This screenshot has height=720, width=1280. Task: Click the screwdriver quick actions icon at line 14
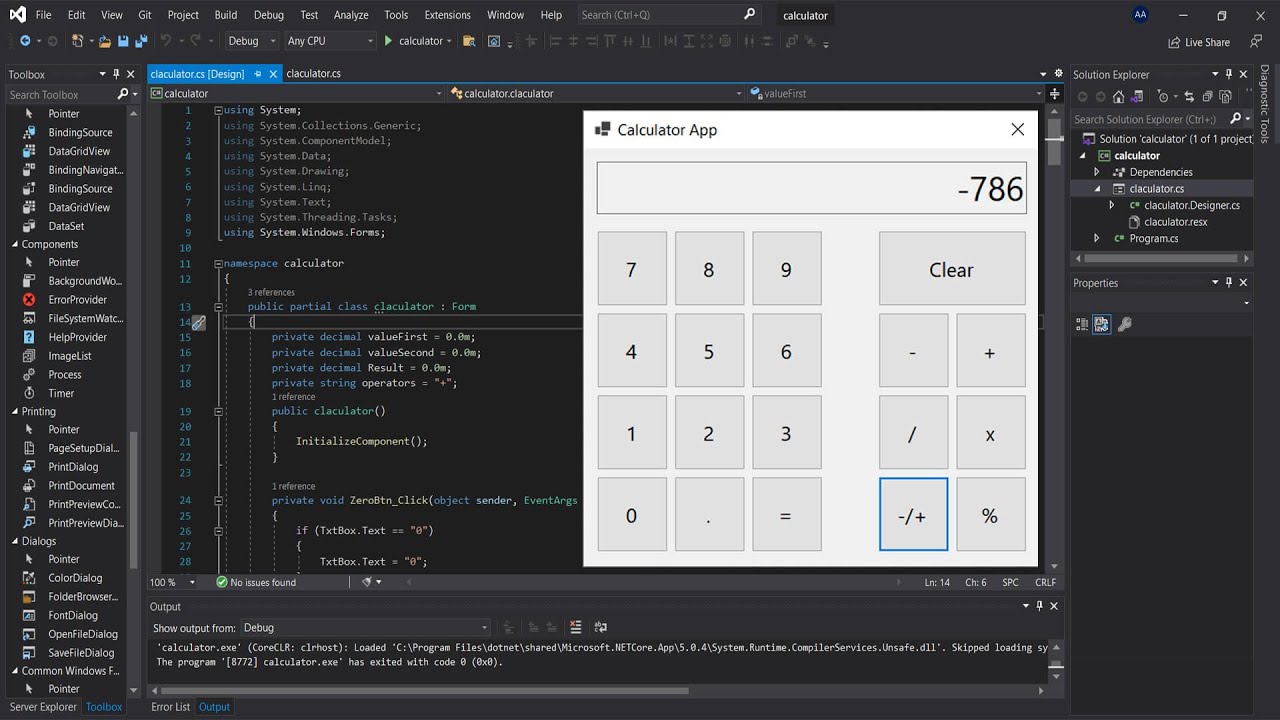pos(198,323)
